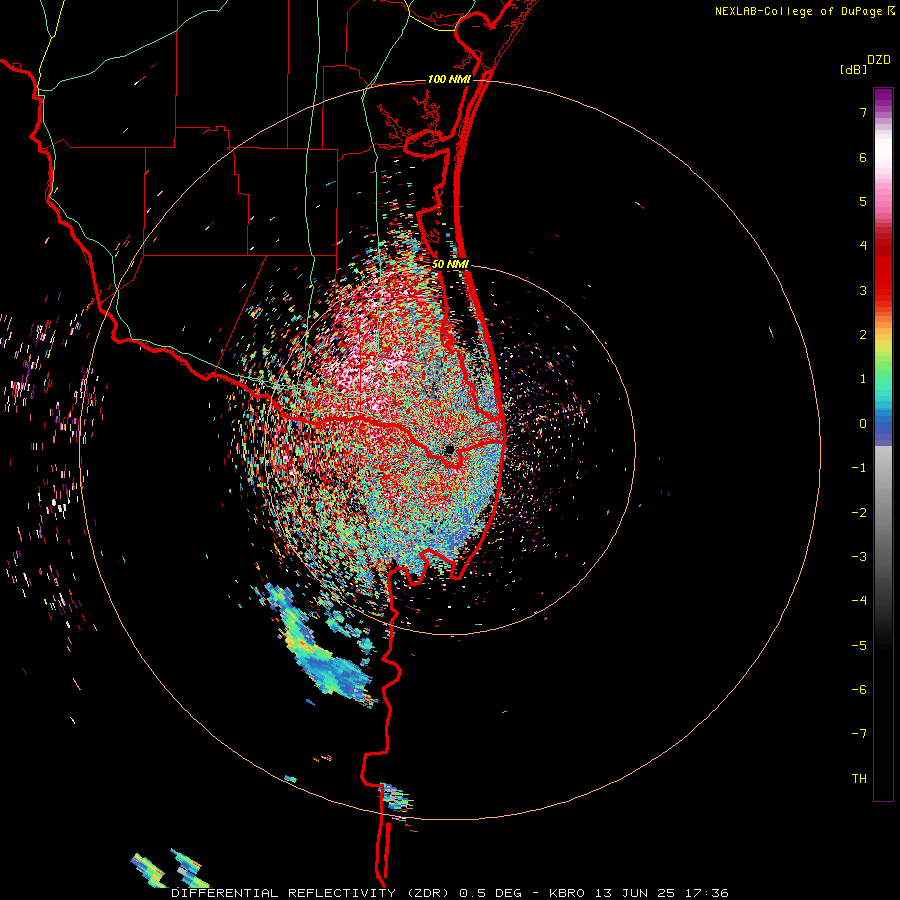Click the 3 value on the dB scale

click(x=863, y=290)
